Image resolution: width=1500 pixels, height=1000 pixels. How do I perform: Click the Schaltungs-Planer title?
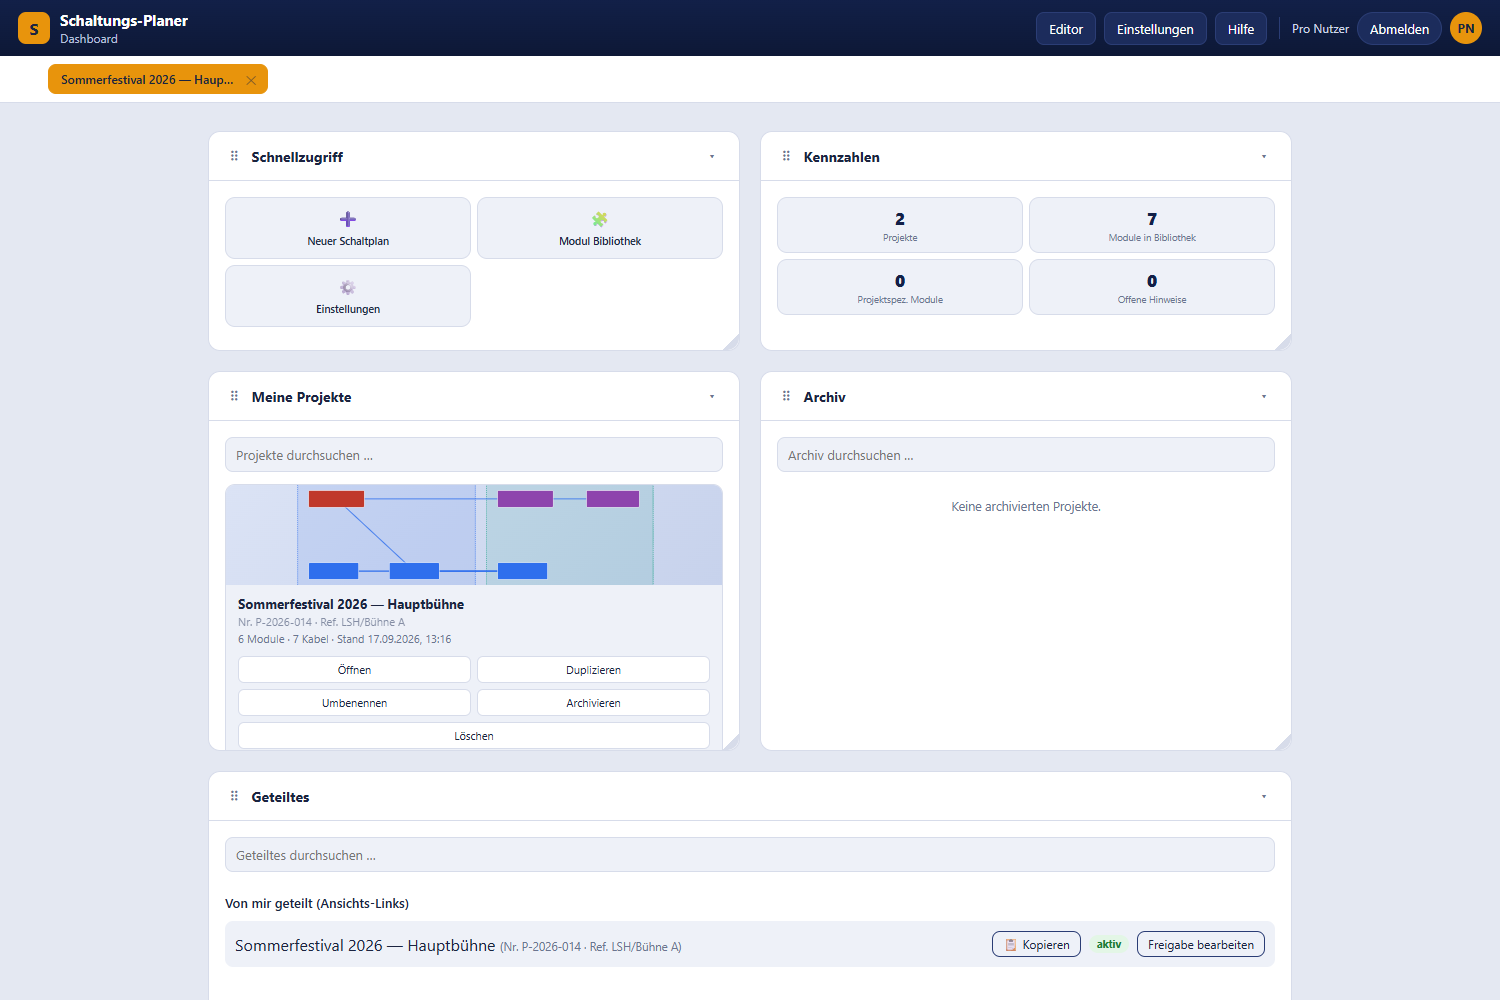(124, 21)
